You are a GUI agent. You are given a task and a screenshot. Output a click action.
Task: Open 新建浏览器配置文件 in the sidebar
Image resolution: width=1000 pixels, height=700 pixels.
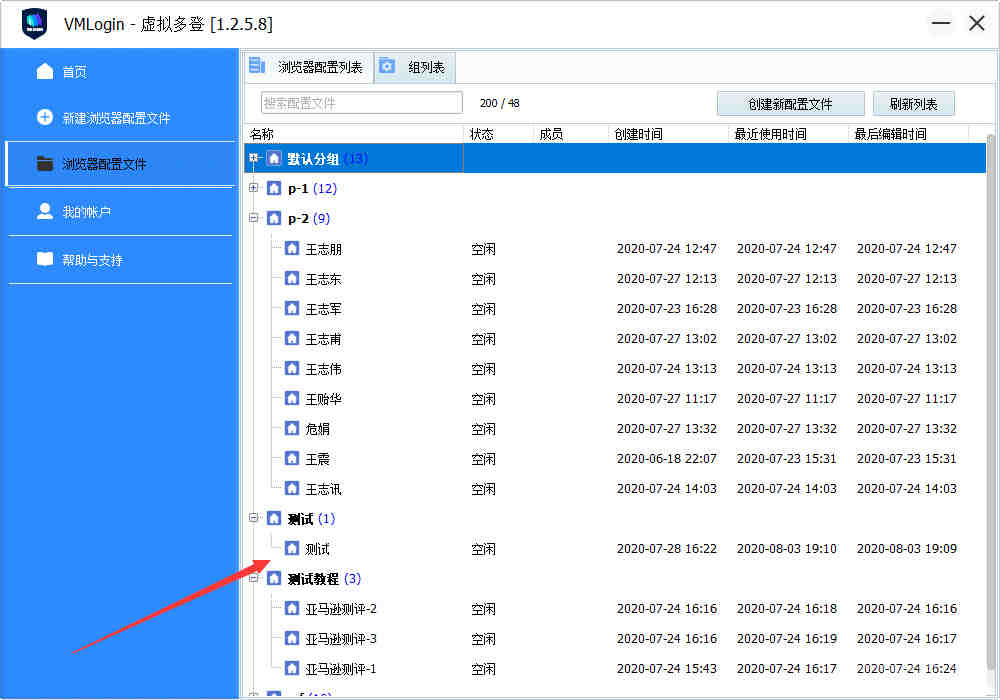click(x=116, y=119)
